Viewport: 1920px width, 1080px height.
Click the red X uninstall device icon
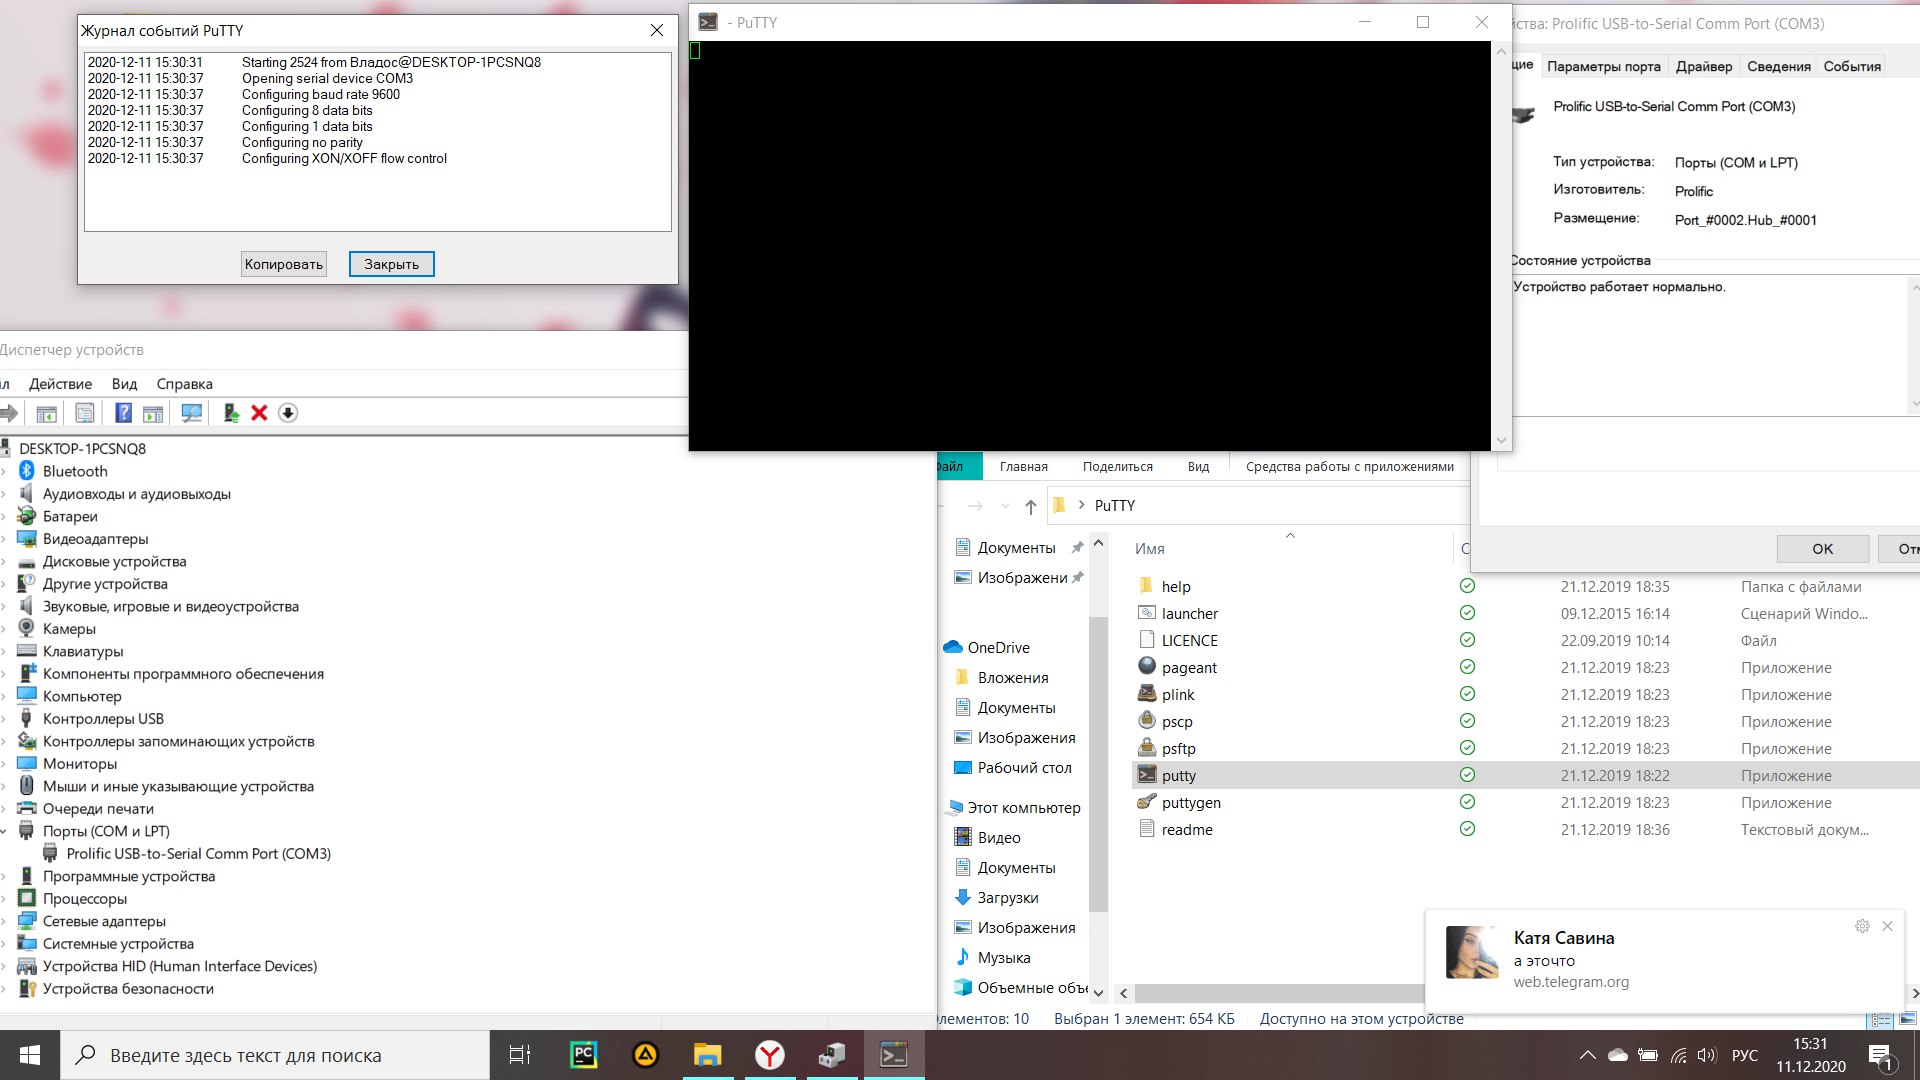point(259,413)
